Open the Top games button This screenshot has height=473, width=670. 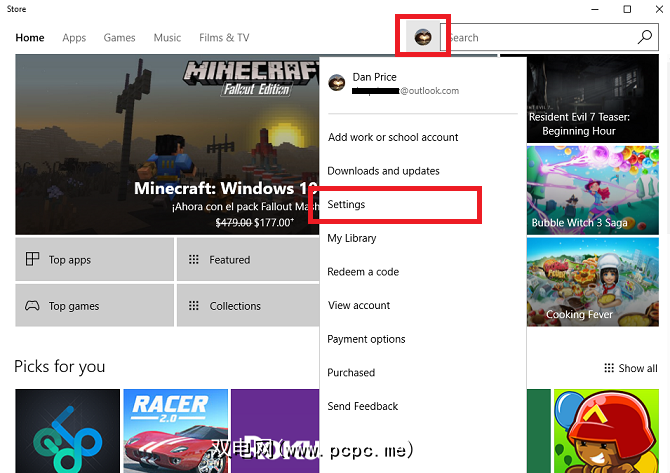[94, 306]
